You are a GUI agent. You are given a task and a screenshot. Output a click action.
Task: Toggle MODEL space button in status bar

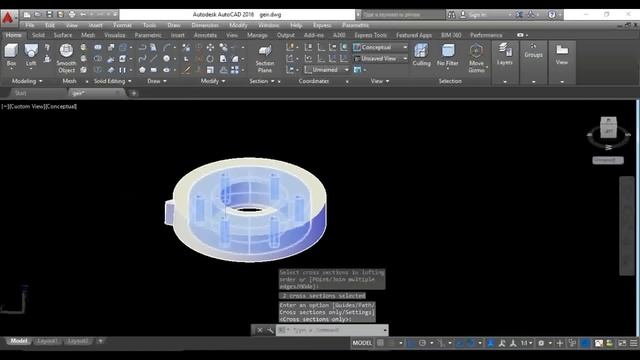[x=362, y=343]
